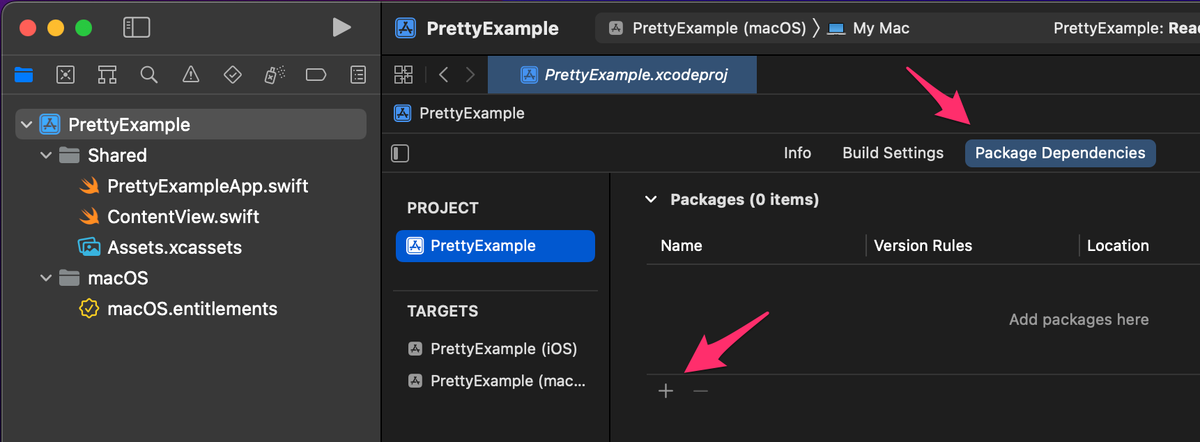Toggle the project and targets list sidebar
The image size is (1200, 442).
point(400,153)
